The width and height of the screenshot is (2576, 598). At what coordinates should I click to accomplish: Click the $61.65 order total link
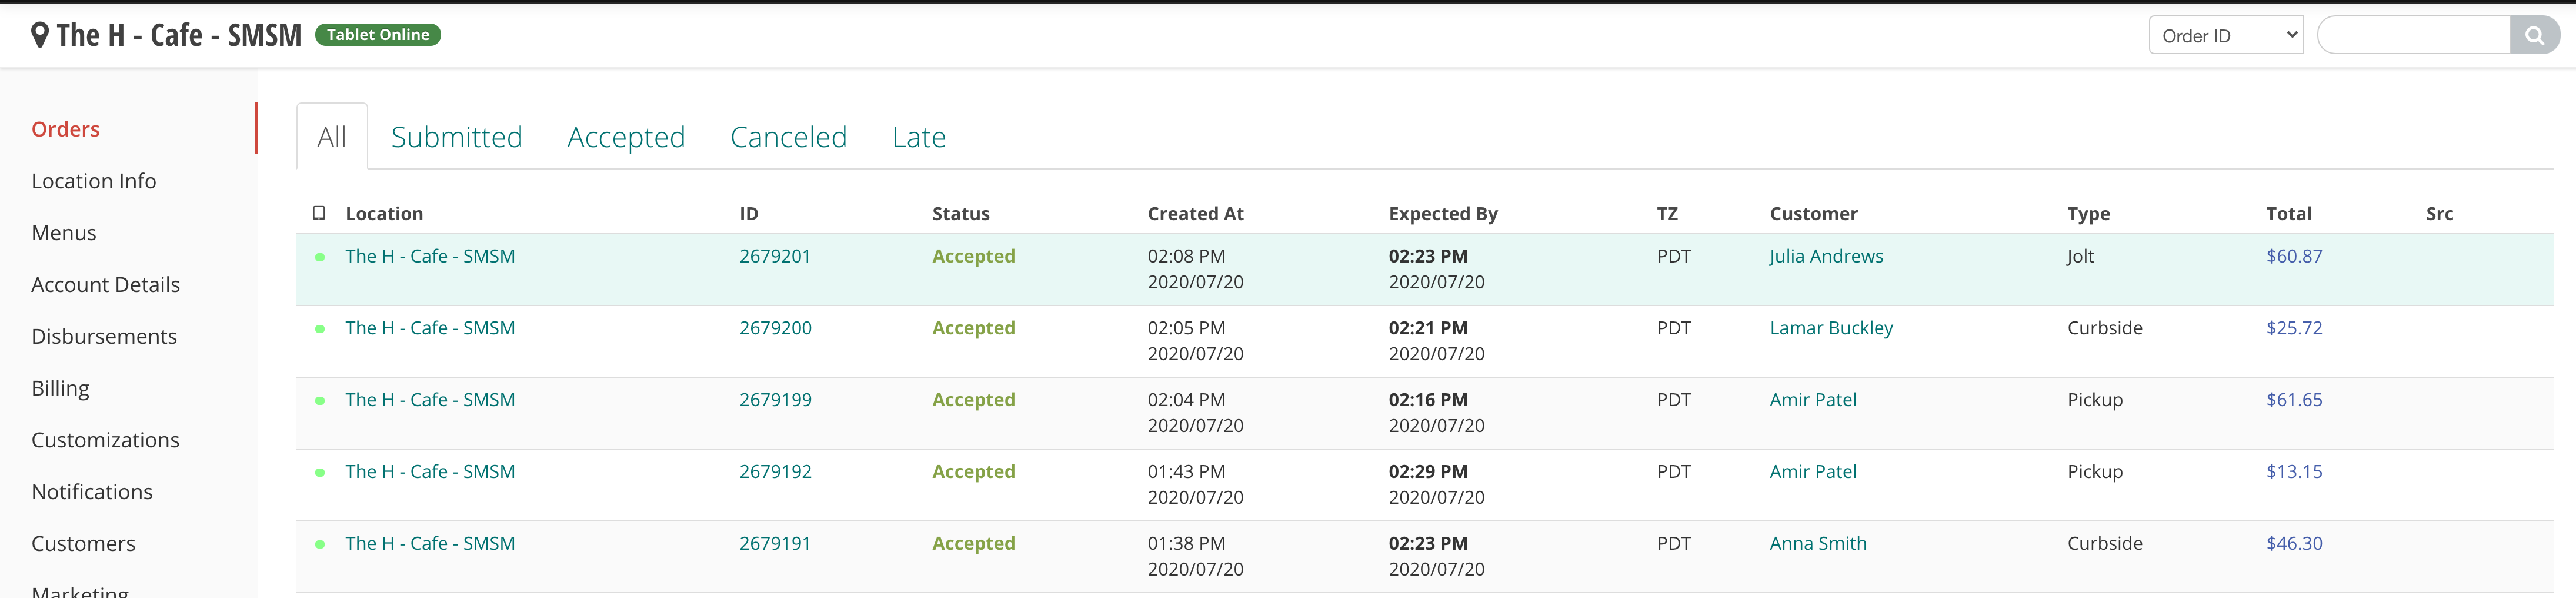tap(2293, 400)
